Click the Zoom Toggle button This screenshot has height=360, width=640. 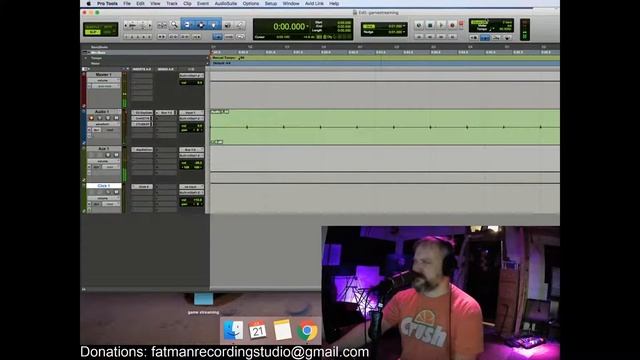162,25
